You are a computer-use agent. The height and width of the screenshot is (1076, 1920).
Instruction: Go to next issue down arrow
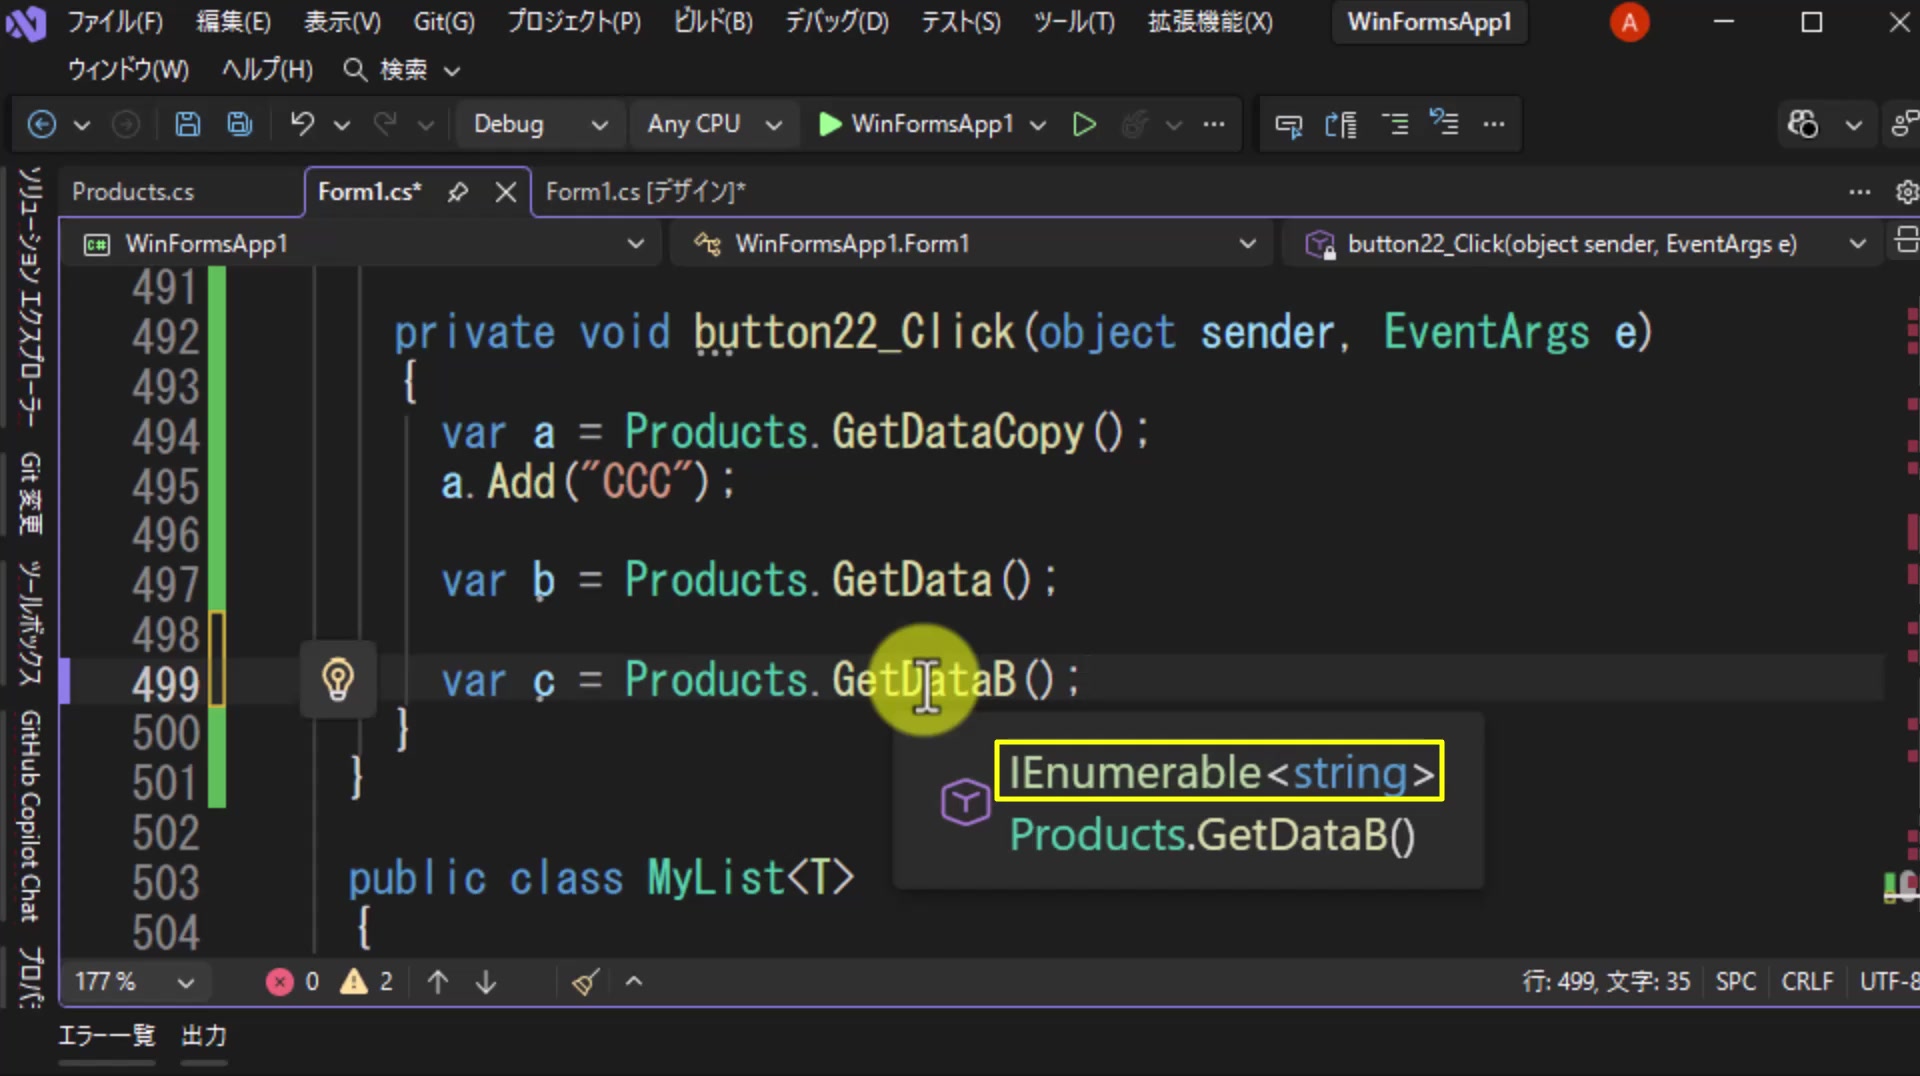coord(486,982)
